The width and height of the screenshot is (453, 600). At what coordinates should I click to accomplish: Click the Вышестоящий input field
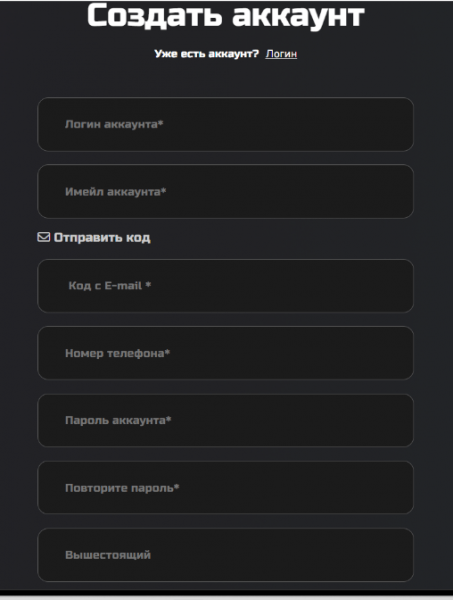click(x=225, y=555)
